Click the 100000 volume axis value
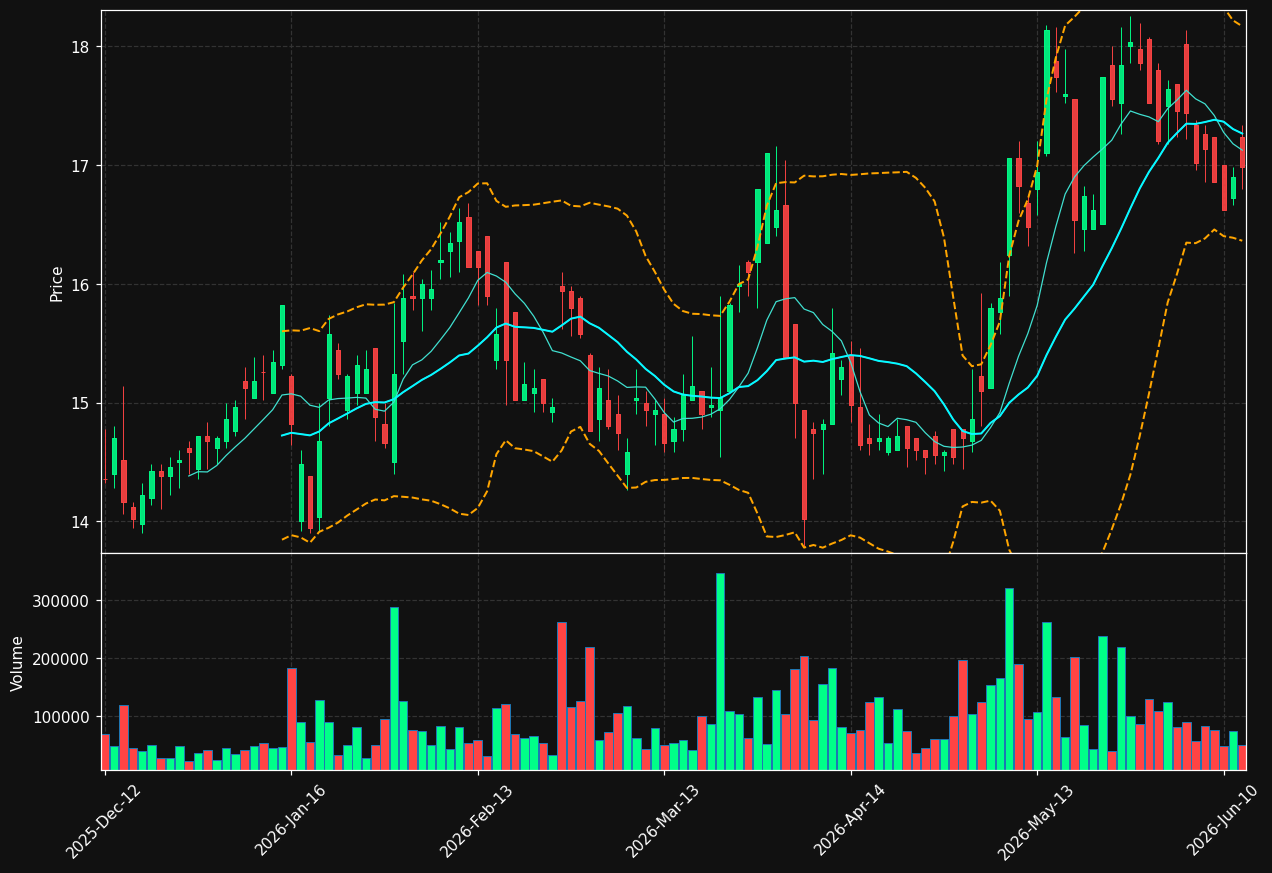 (x=62, y=717)
